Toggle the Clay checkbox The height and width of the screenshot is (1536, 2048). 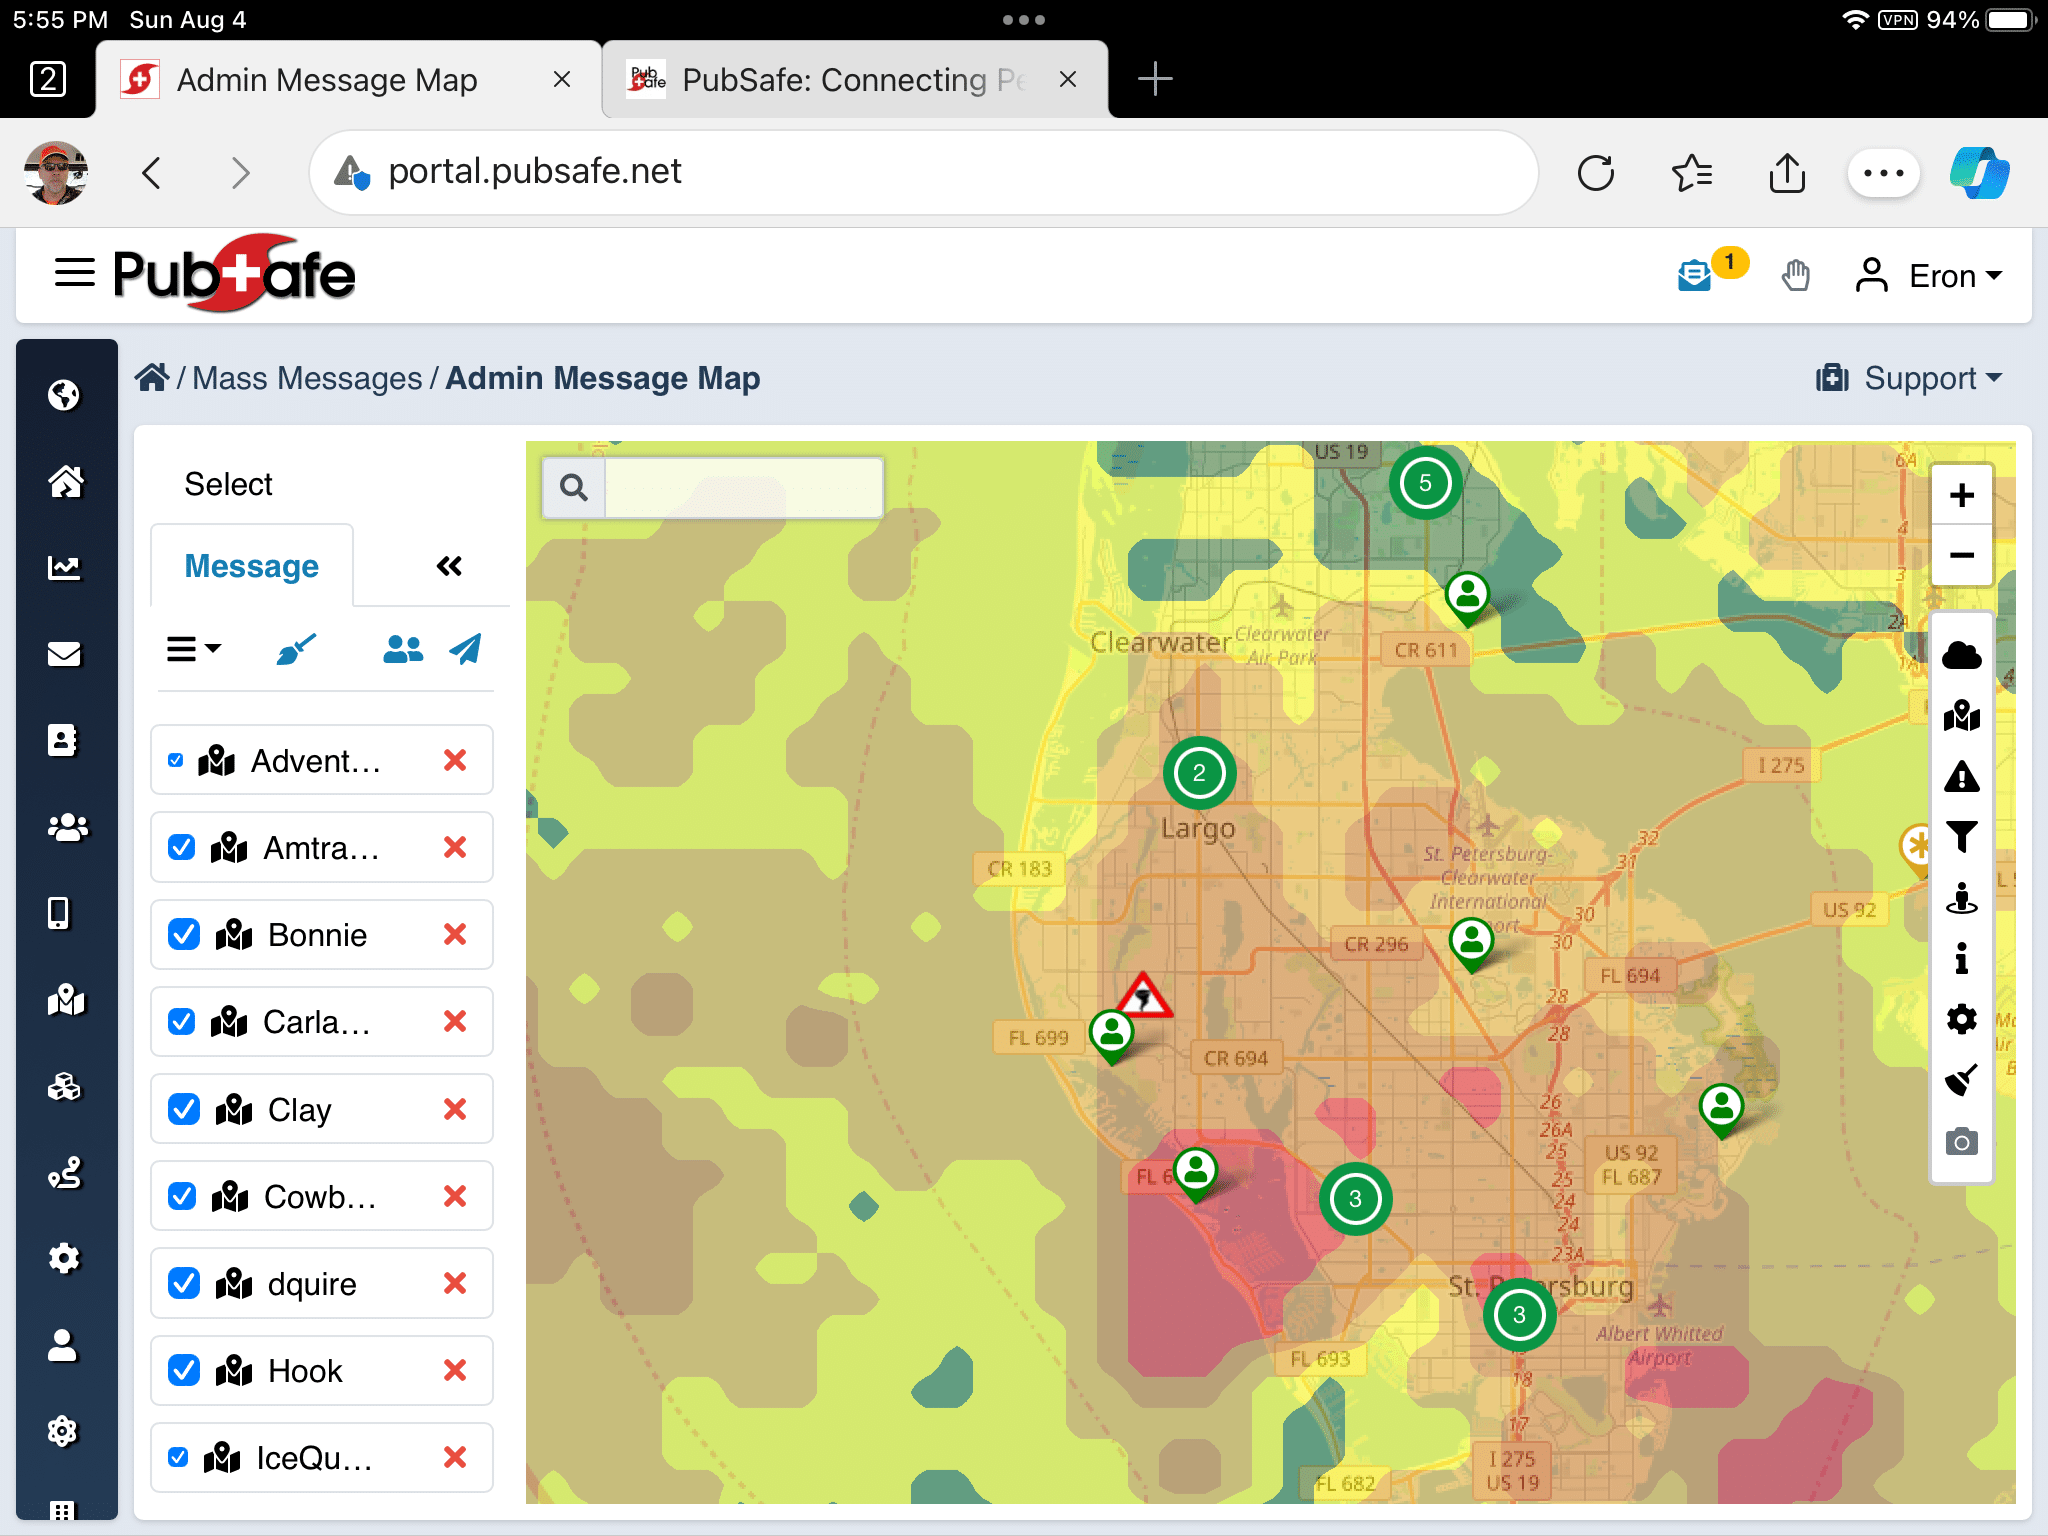coord(183,1109)
